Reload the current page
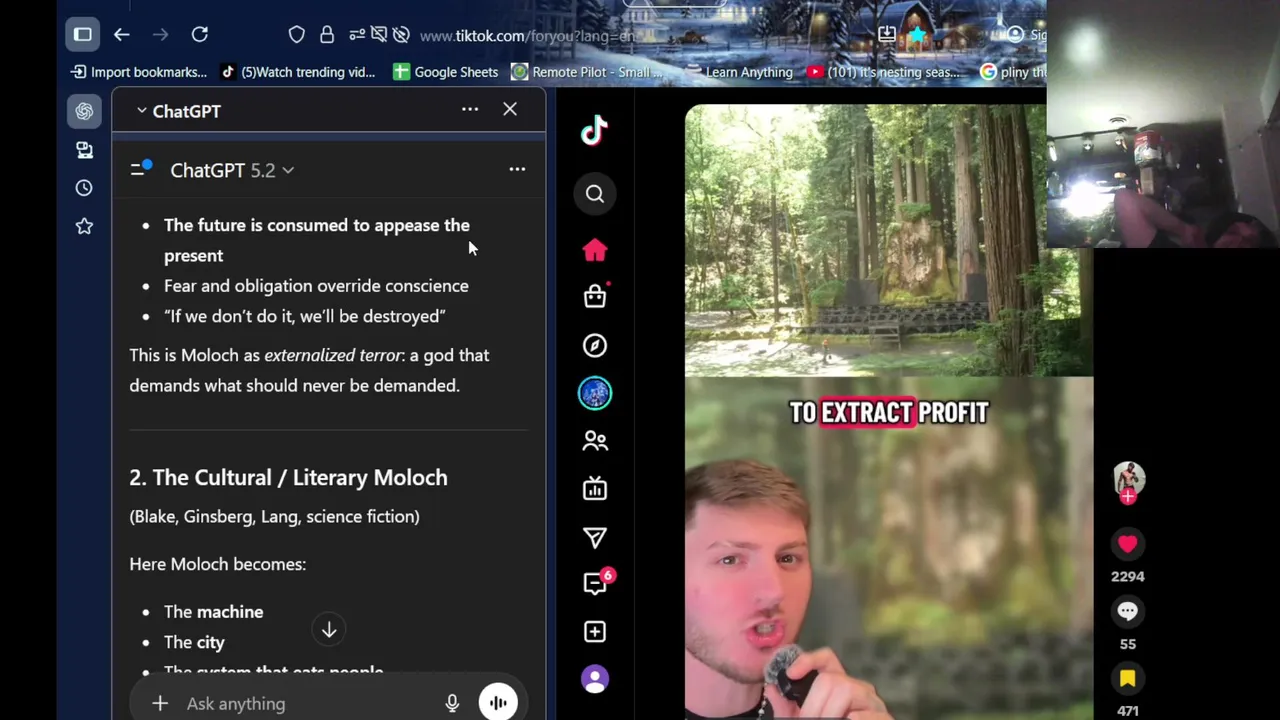 click(x=200, y=35)
